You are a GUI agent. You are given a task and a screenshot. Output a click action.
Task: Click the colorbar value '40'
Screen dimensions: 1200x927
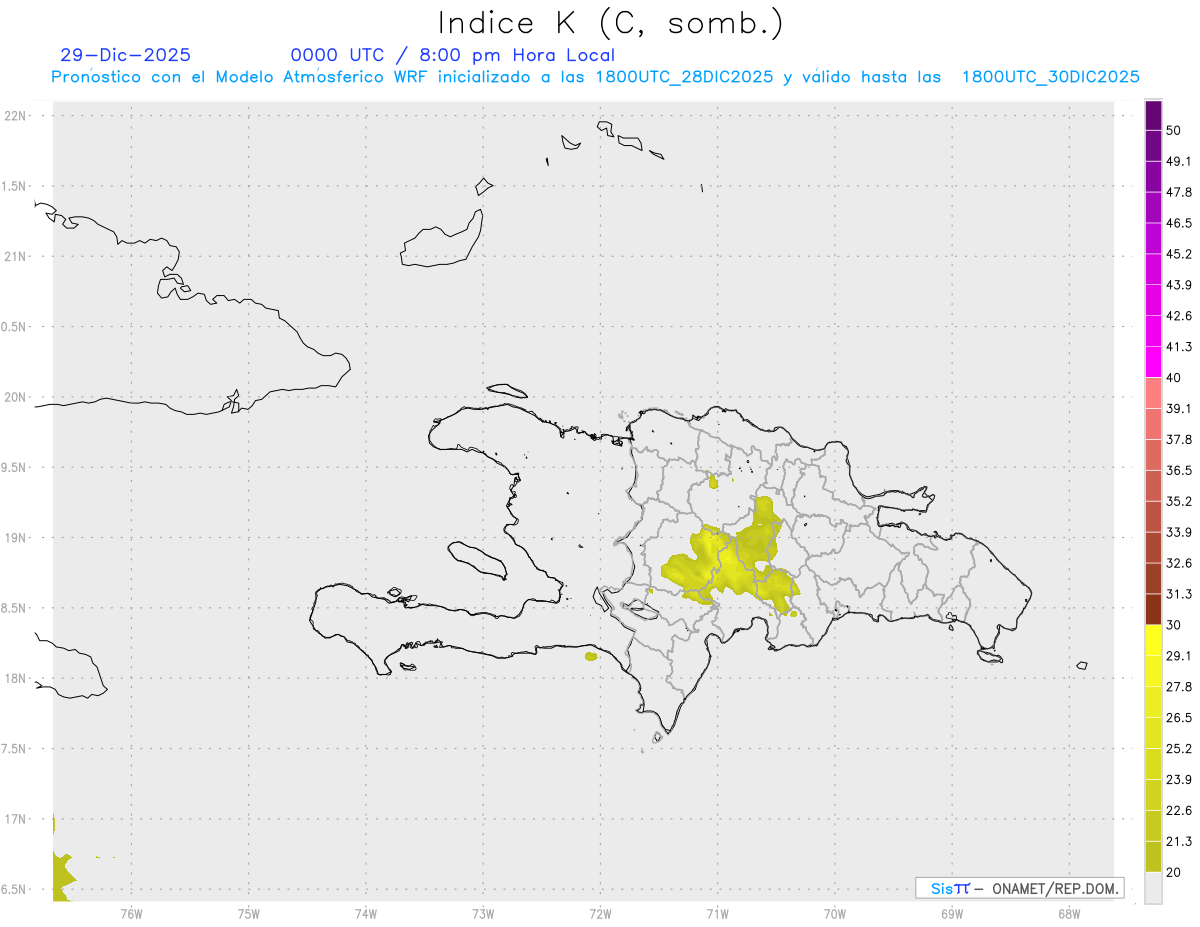tap(1174, 378)
